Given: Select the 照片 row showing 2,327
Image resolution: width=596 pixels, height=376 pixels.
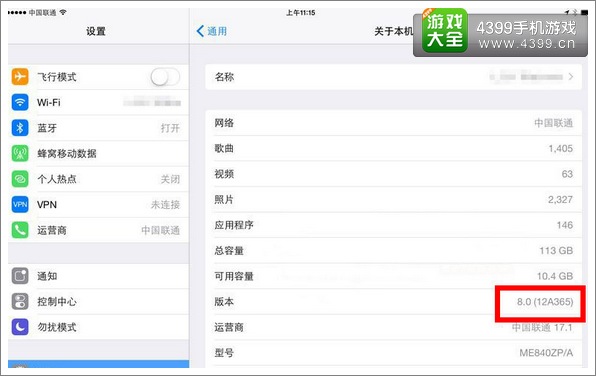Looking at the screenshot, I should (393, 199).
